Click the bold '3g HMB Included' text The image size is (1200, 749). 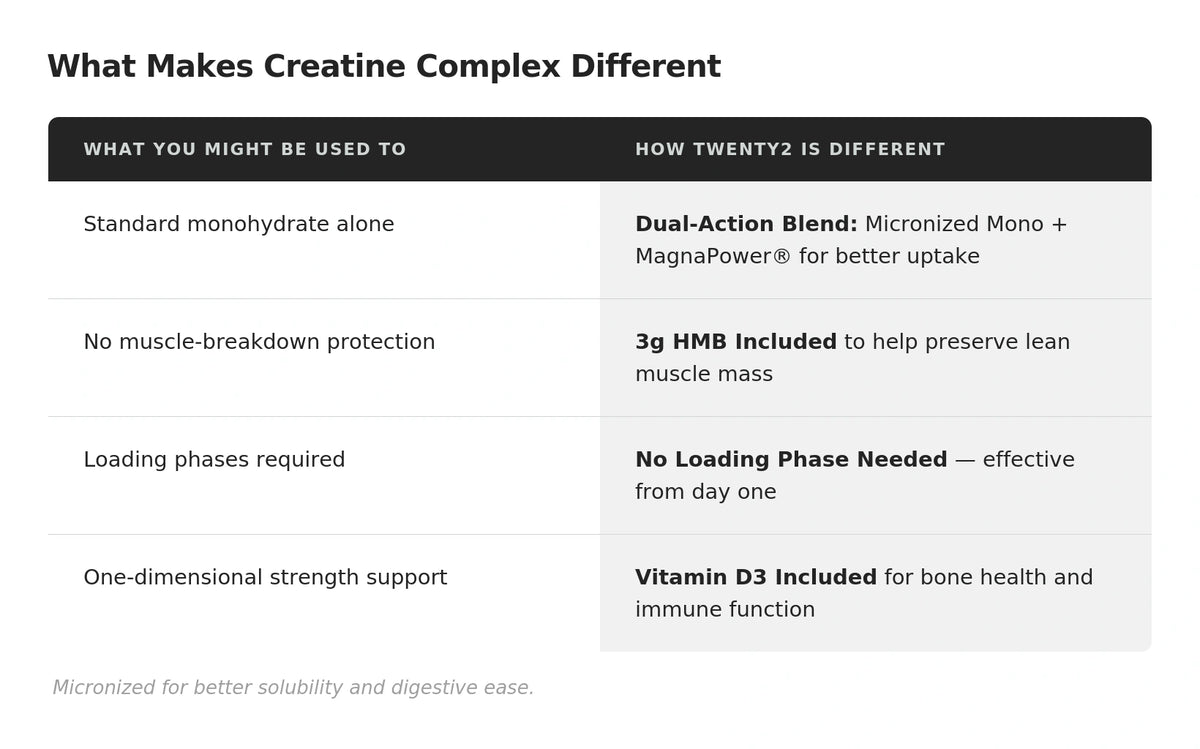[x=735, y=342]
